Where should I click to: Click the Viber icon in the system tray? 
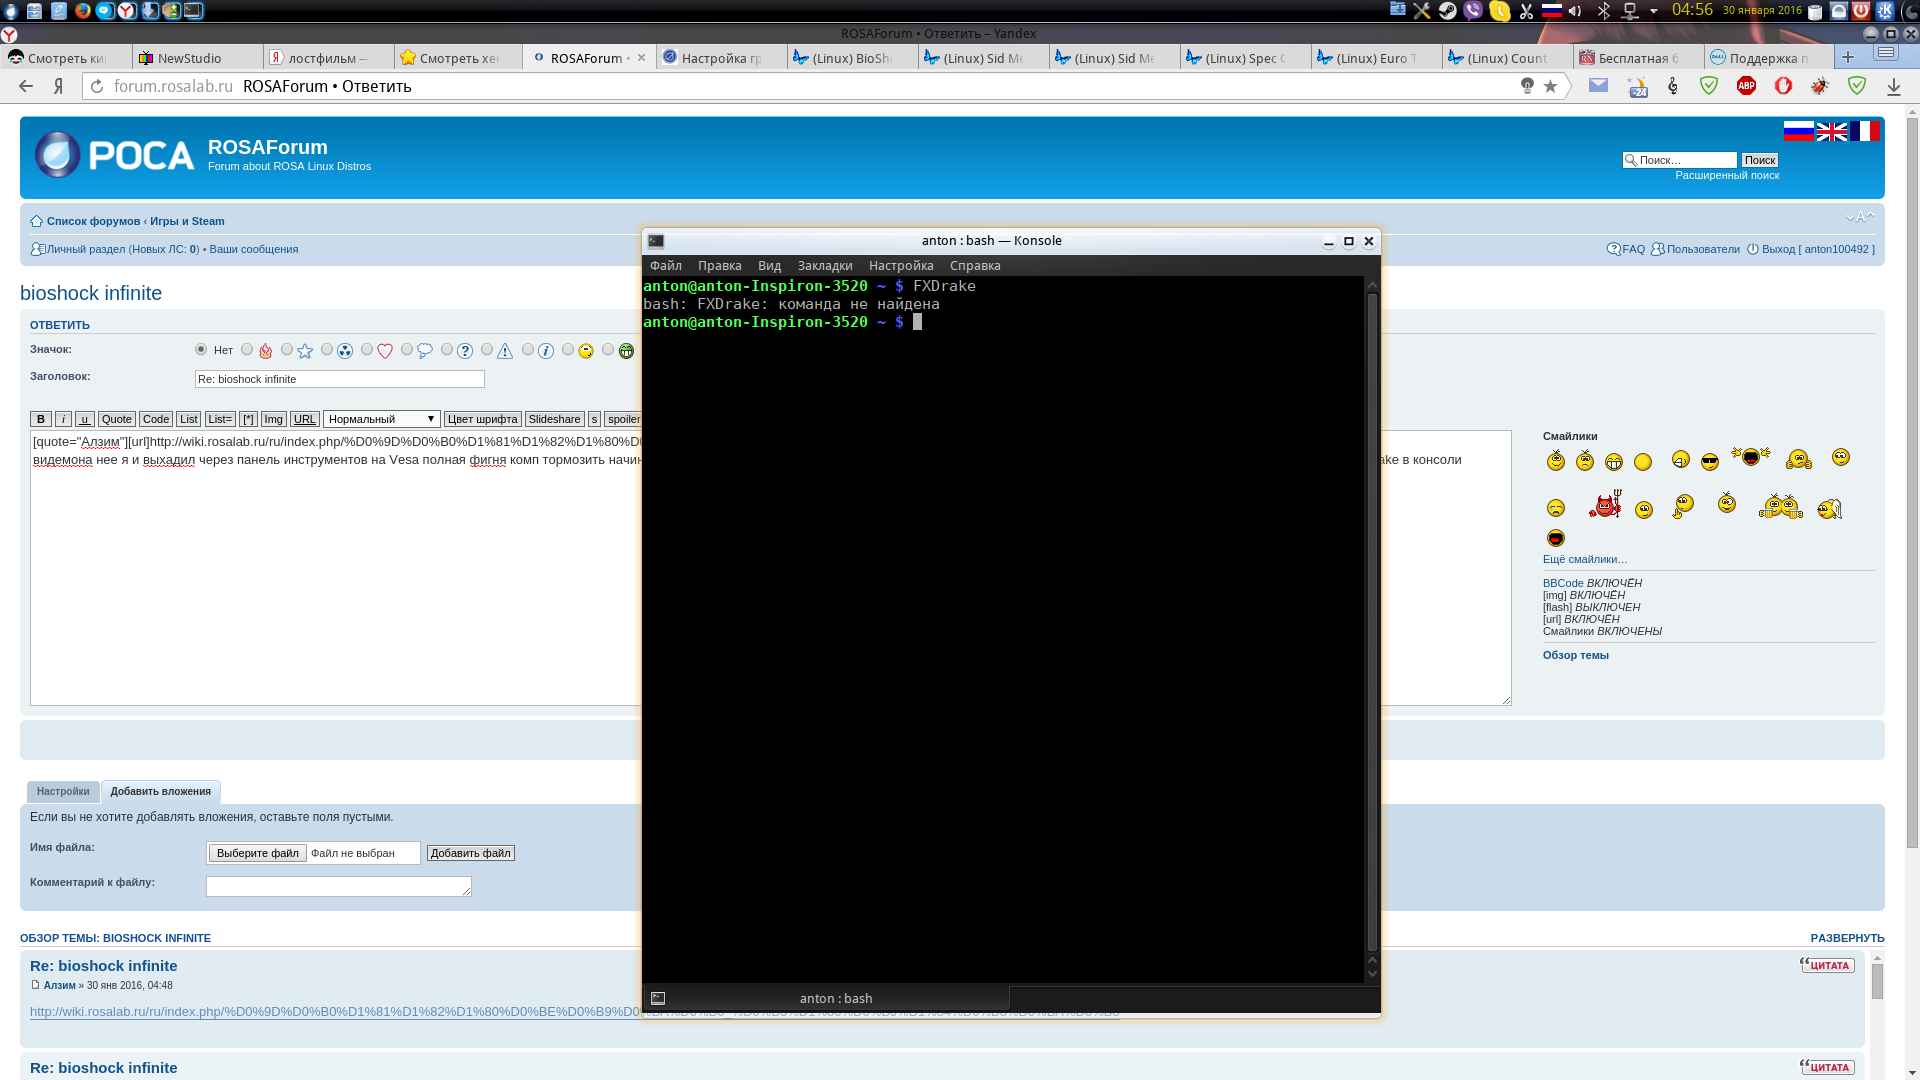click(1472, 11)
